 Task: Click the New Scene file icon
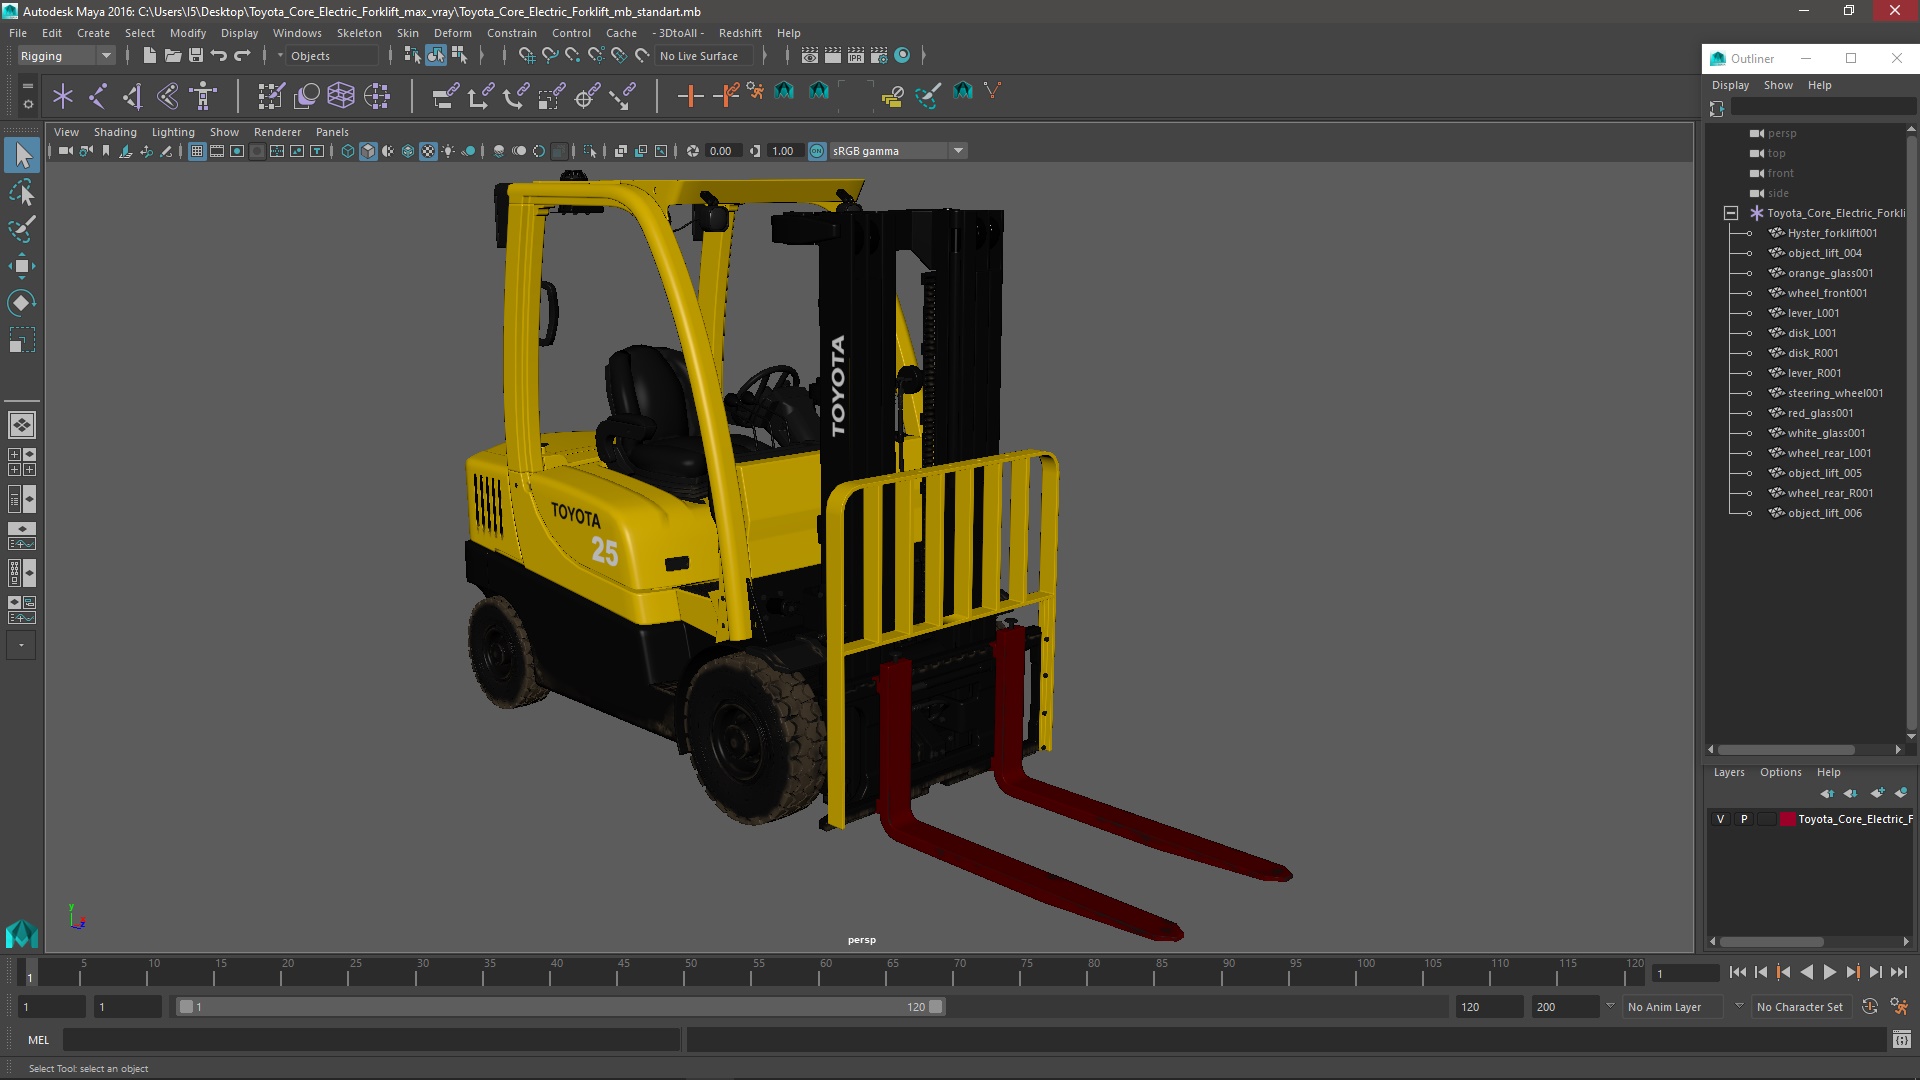[149, 55]
